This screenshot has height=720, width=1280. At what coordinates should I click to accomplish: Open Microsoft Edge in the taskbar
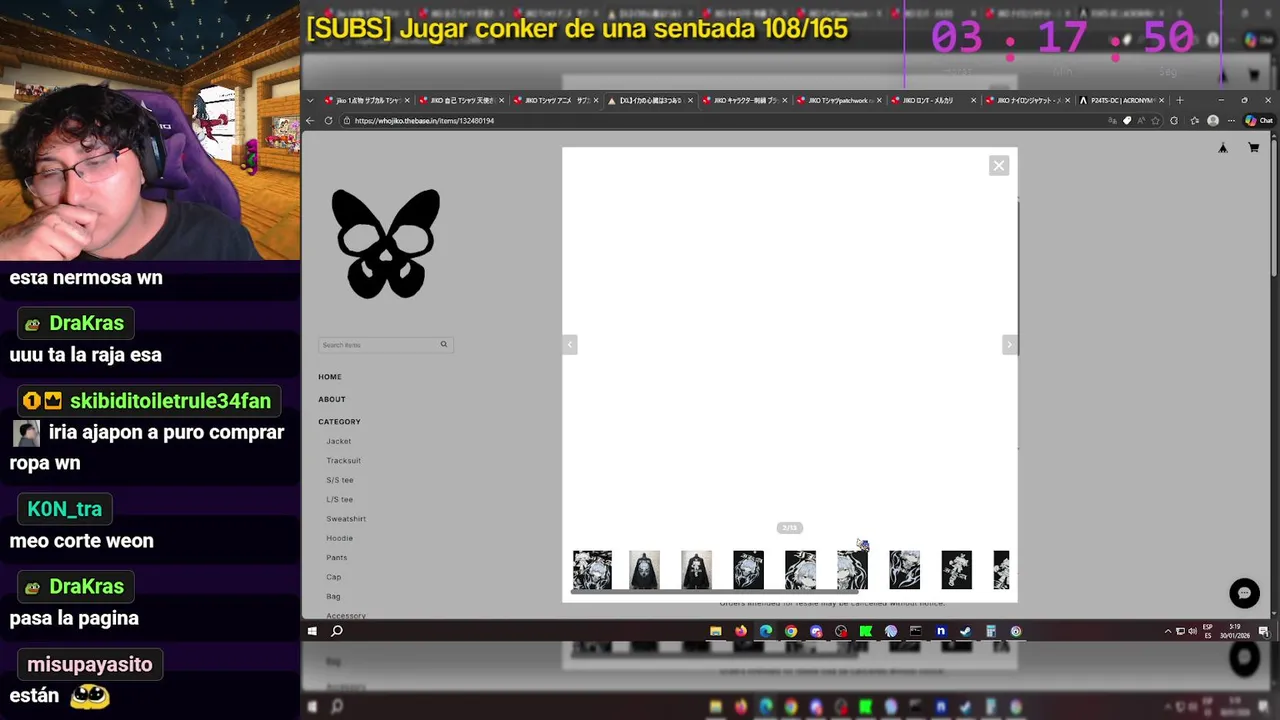click(x=766, y=631)
